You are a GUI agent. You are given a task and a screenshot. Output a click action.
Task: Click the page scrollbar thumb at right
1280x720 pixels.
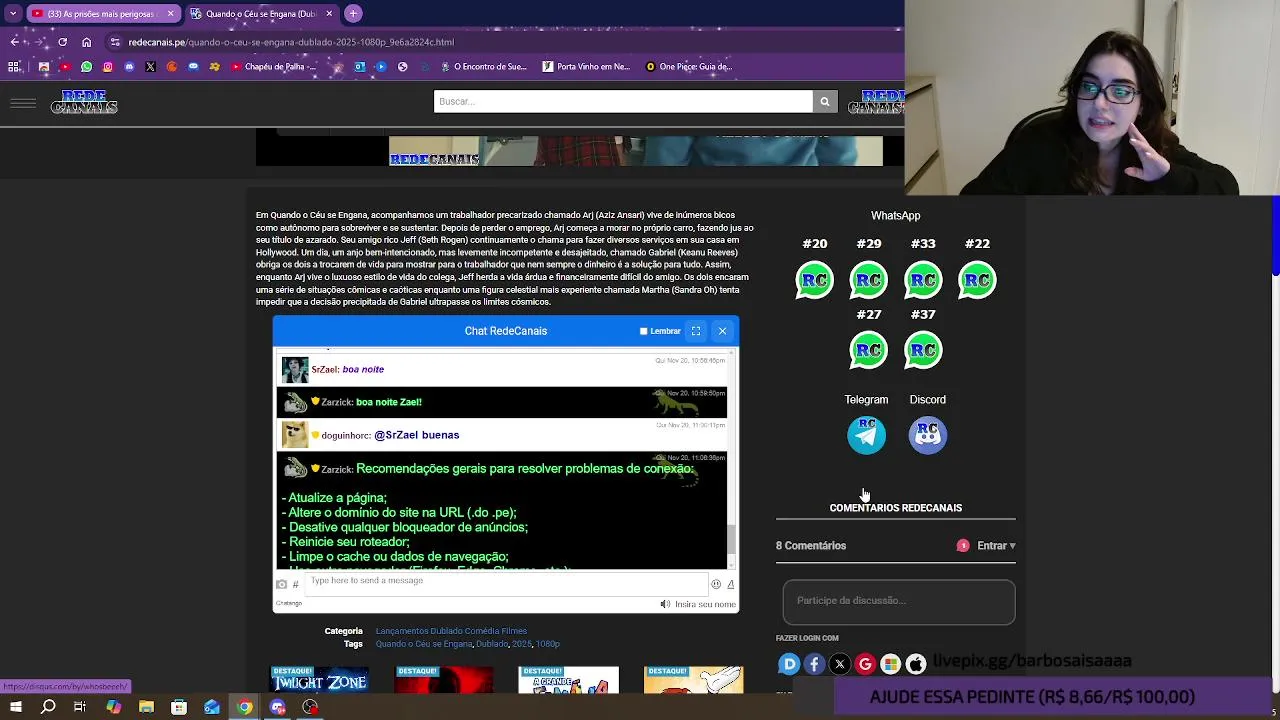[1275, 237]
